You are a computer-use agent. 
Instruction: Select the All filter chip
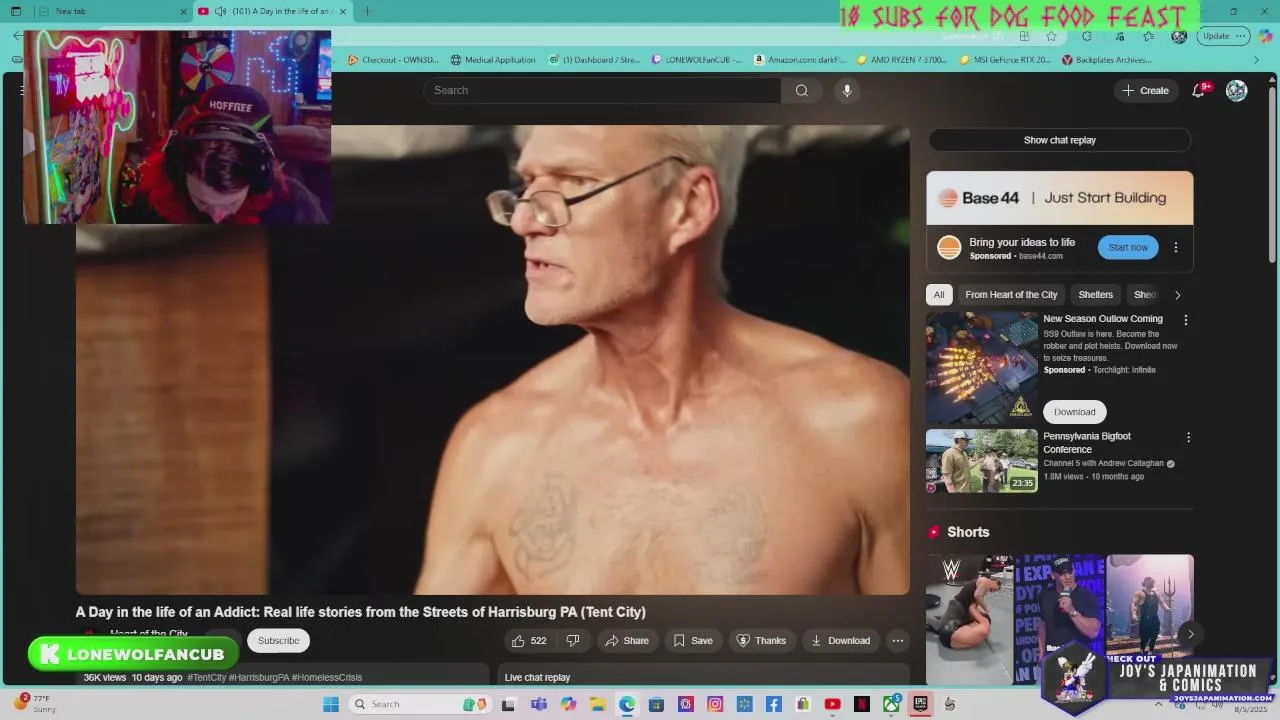939,295
